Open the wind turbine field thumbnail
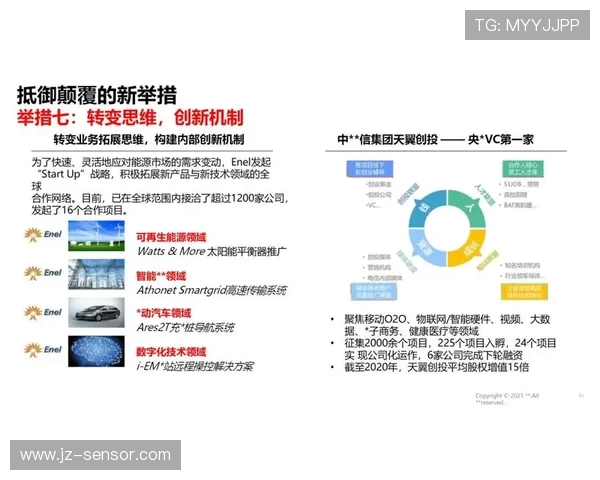Image resolution: width=600 pixels, height=480 pixels. [96, 236]
